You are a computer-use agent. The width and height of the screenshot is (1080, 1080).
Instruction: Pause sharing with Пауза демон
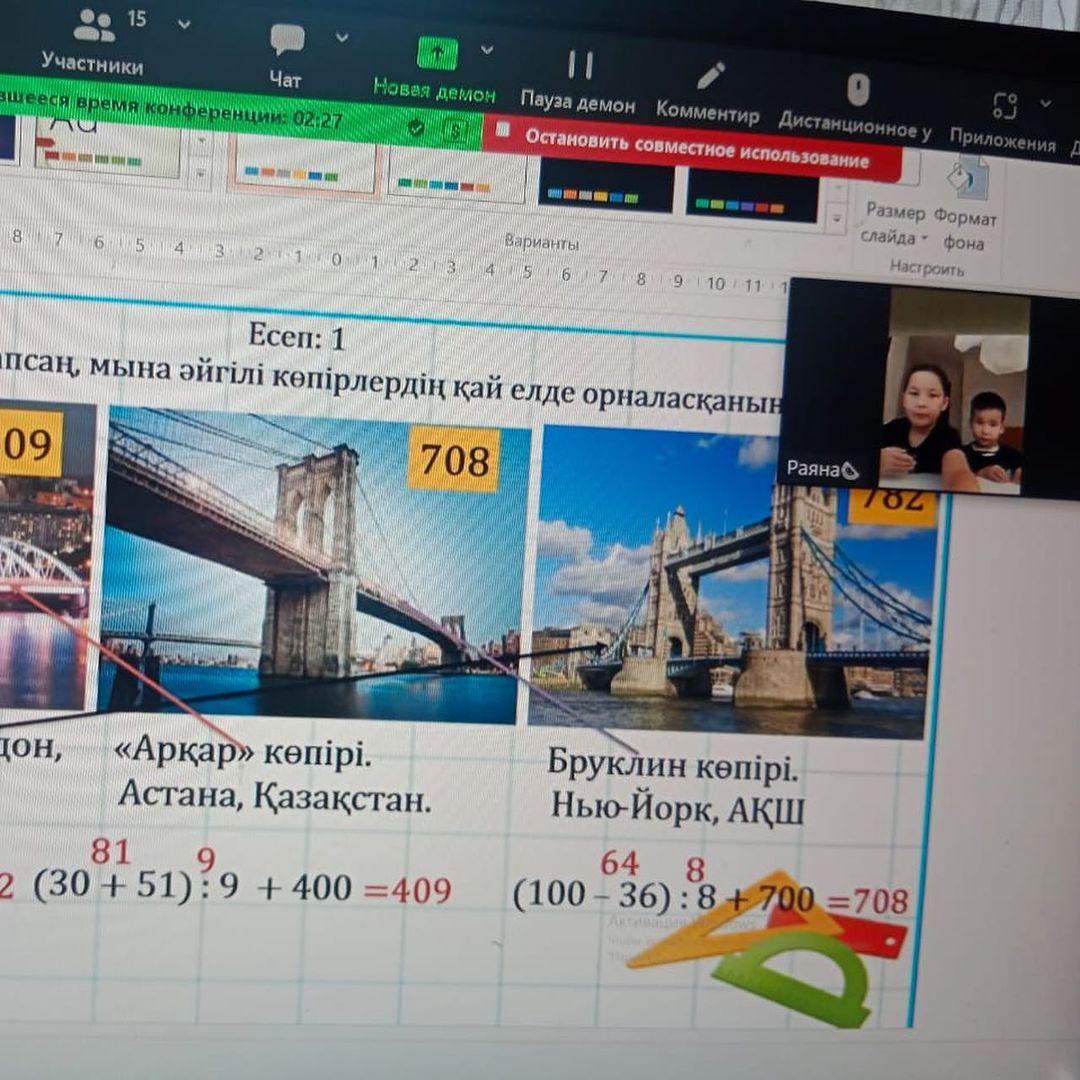(578, 83)
